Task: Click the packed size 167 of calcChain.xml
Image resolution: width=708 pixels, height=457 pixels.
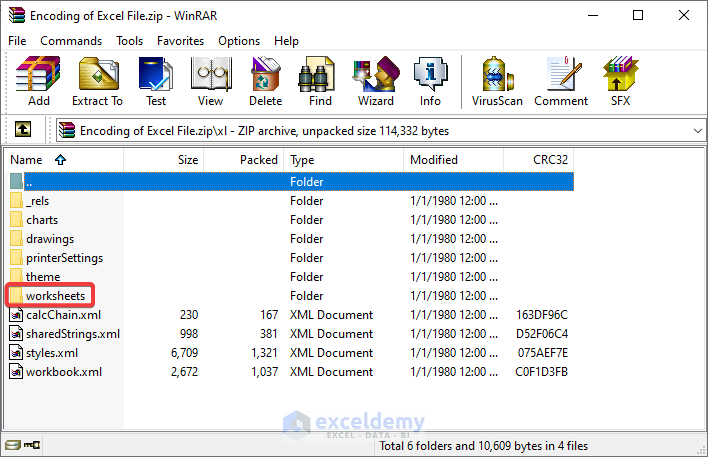Action: 269,314
